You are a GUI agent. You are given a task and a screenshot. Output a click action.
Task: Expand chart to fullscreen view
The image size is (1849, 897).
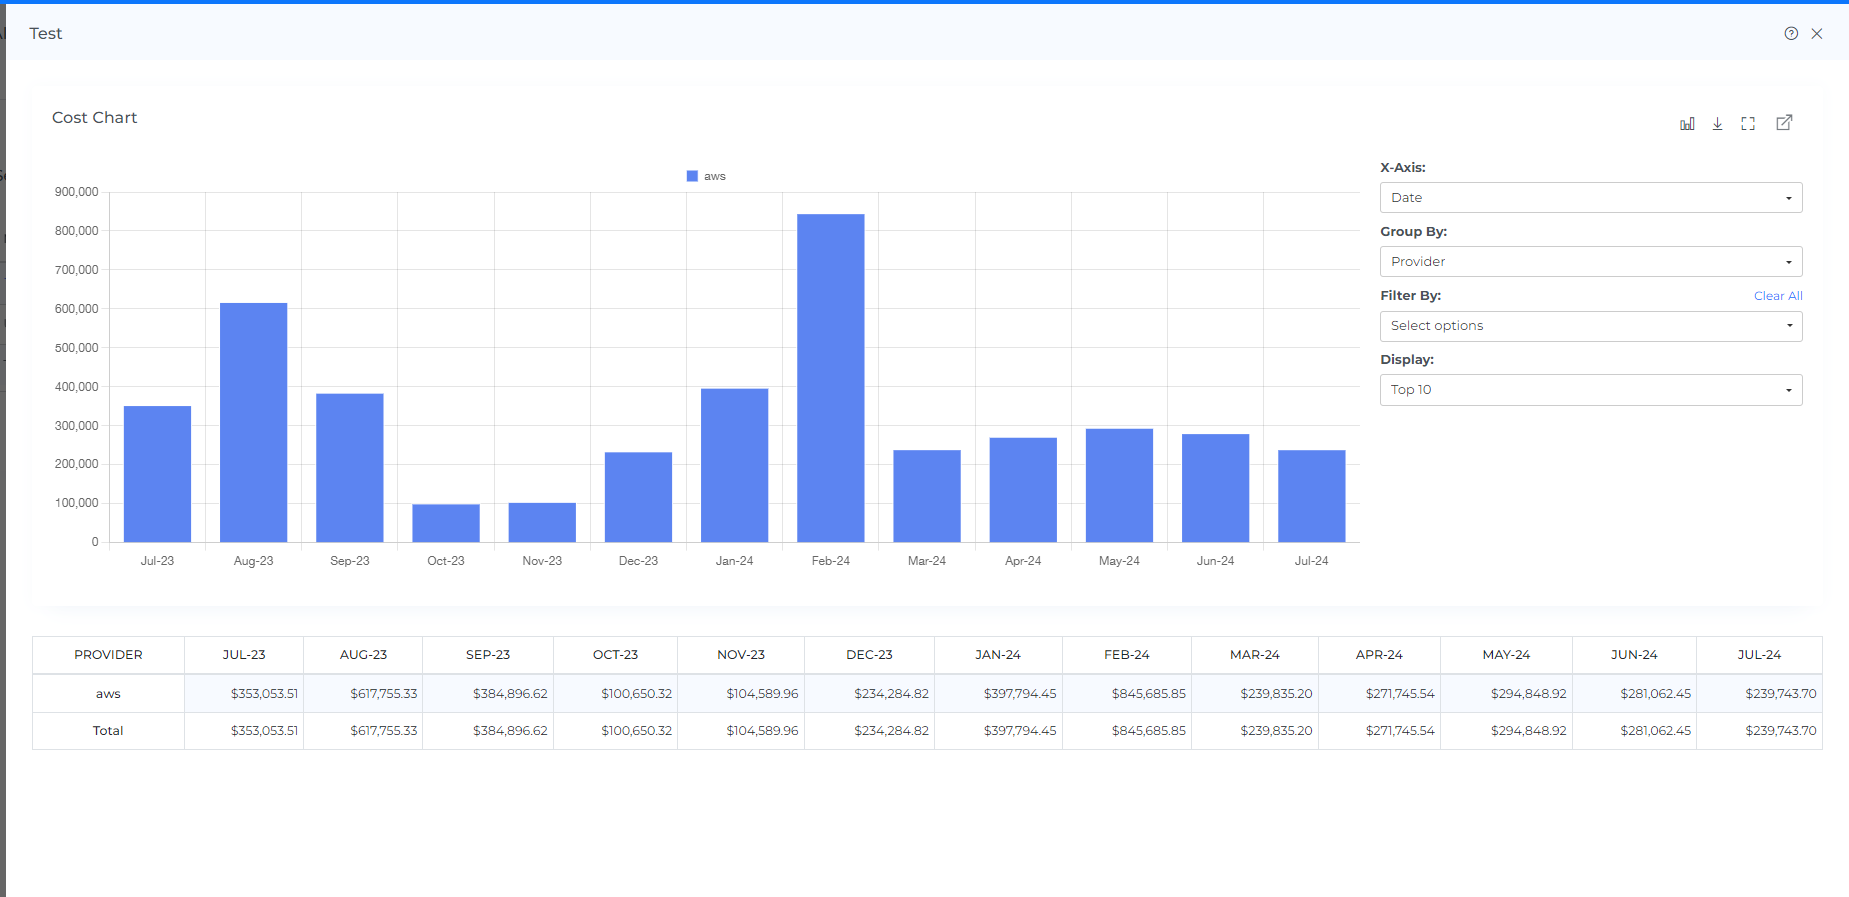(x=1748, y=124)
